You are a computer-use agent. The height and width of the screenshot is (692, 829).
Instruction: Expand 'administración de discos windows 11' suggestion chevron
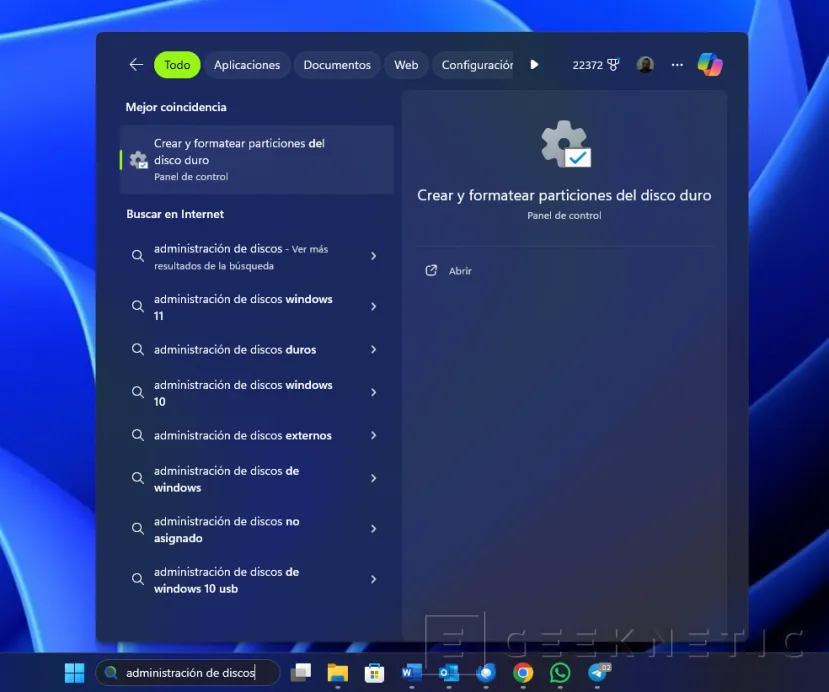click(x=374, y=306)
